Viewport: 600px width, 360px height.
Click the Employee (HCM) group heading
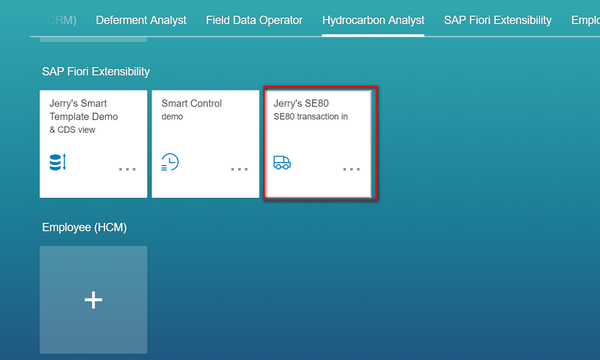pyautogui.click(x=84, y=227)
